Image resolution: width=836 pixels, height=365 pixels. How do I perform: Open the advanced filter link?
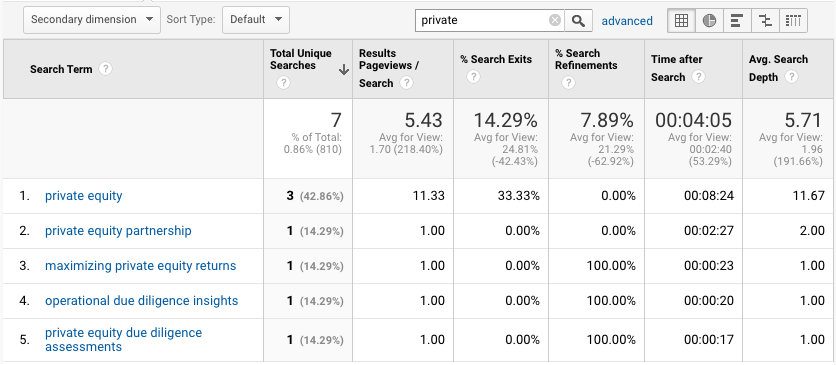[x=627, y=21]
